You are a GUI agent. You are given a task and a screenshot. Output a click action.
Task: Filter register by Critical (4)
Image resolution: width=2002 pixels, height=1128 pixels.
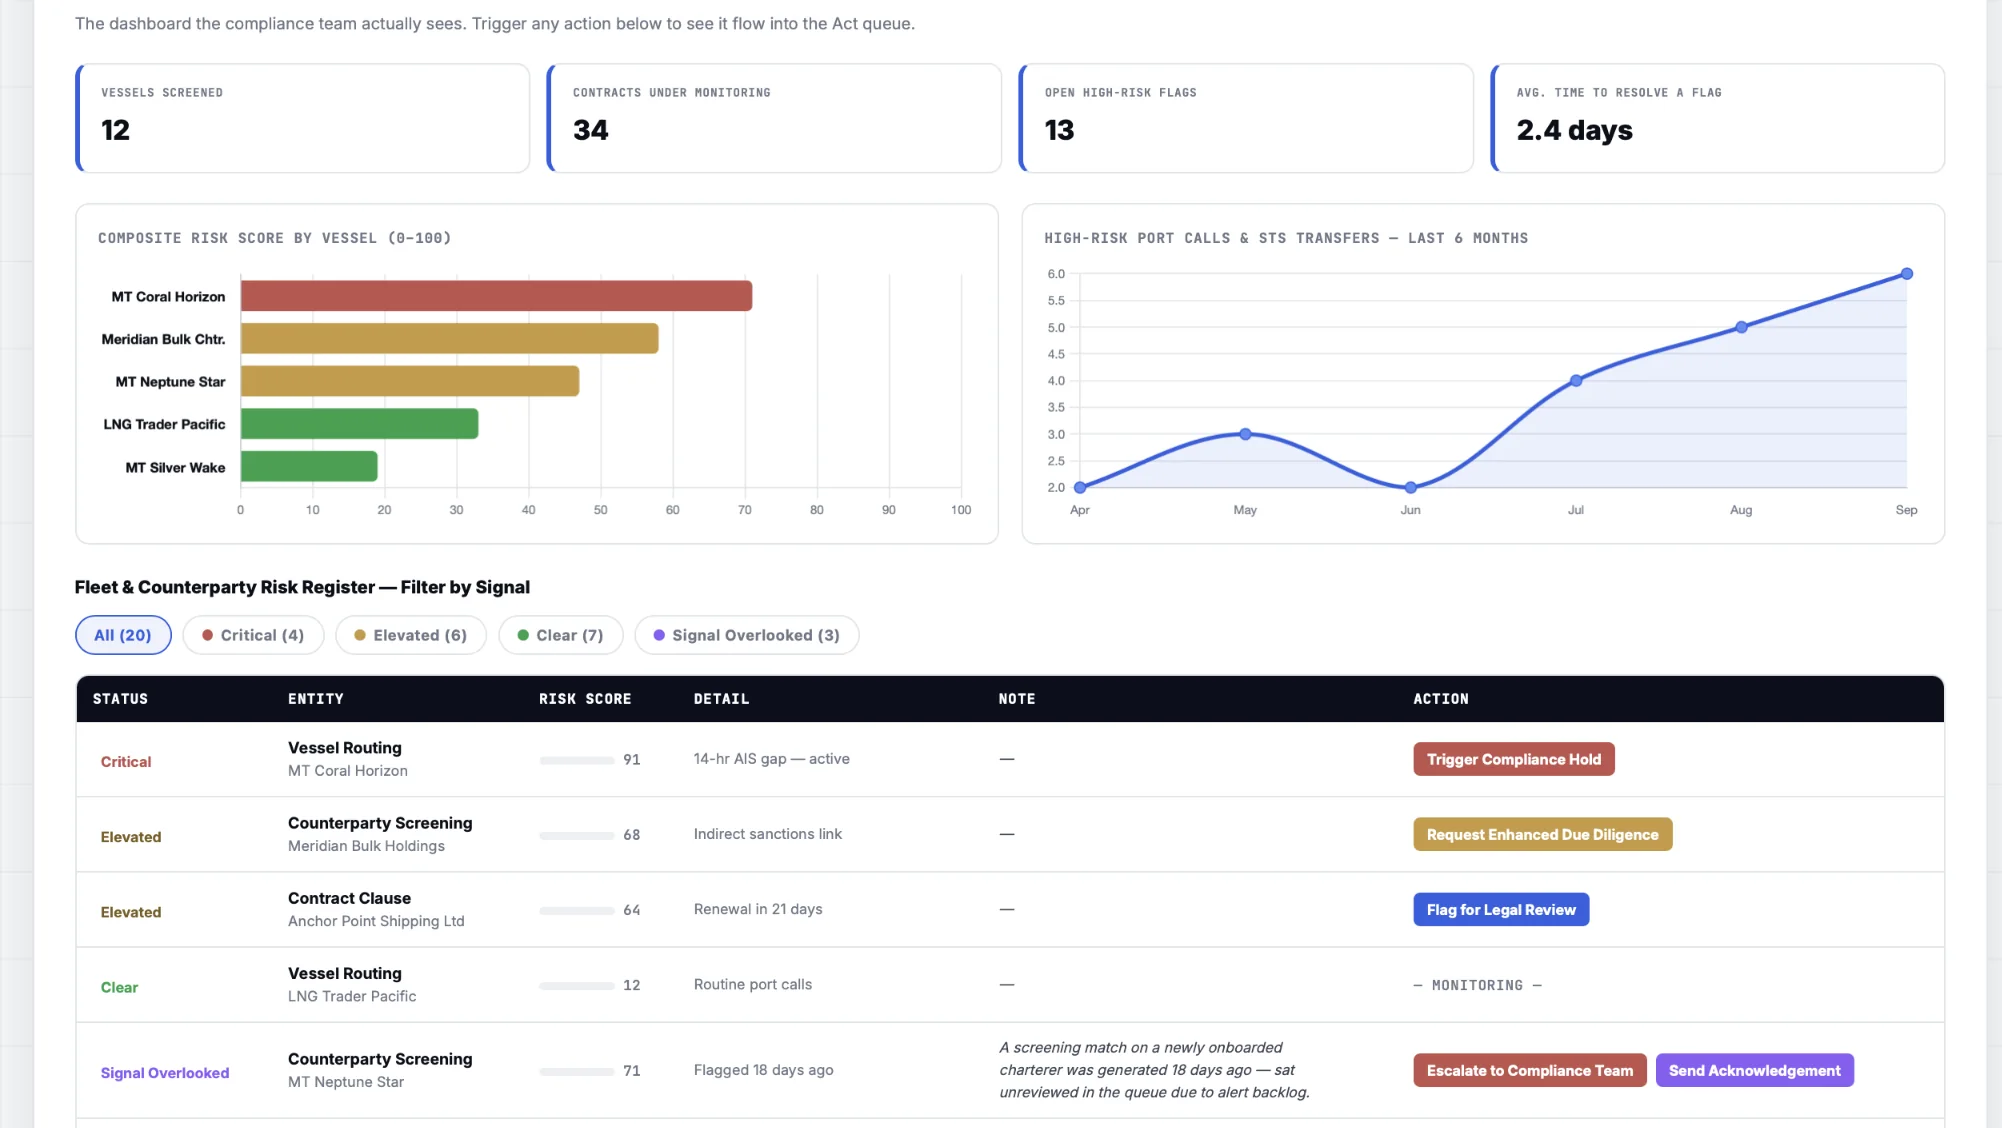click(x=253, y=635)
